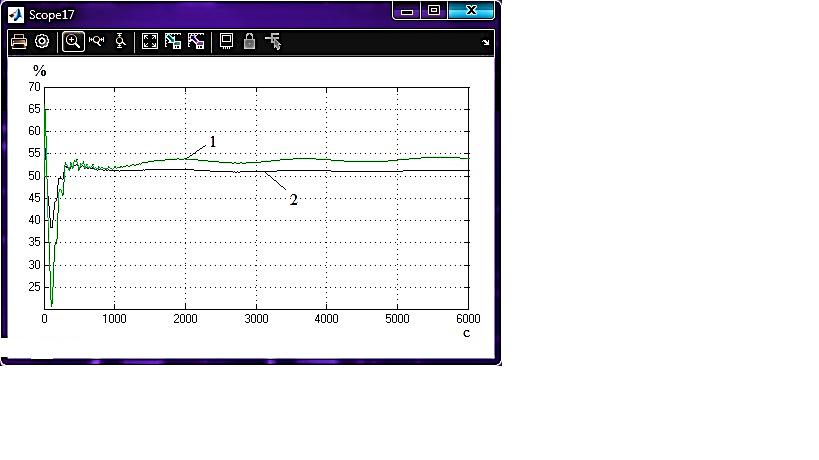819x460 pixels.
Task: Click curve label 1 on the plot
Action: click(x=213, y=141)
